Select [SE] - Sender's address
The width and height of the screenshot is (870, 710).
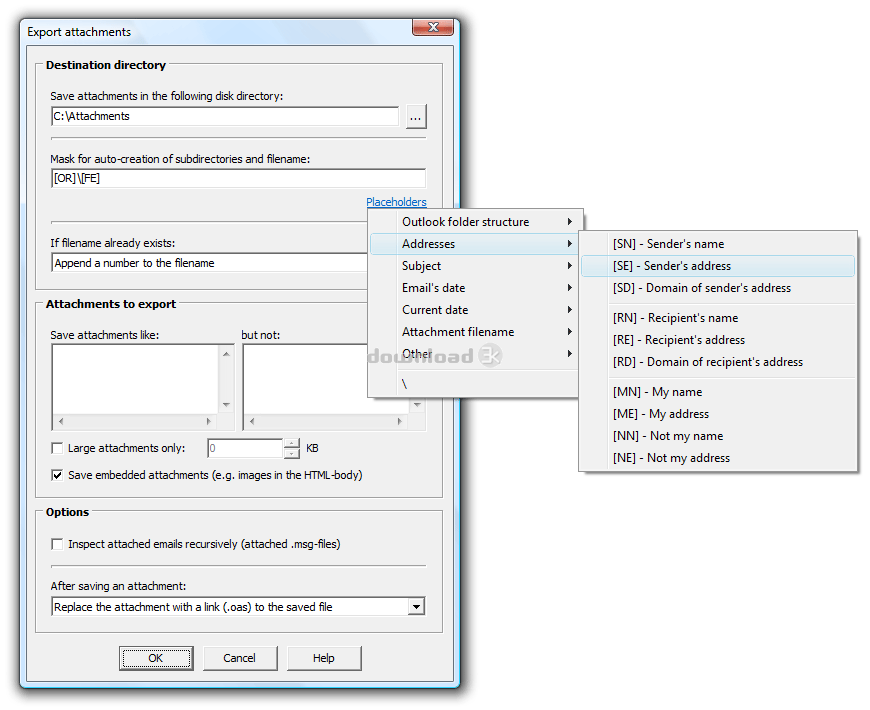click(718, 266)
